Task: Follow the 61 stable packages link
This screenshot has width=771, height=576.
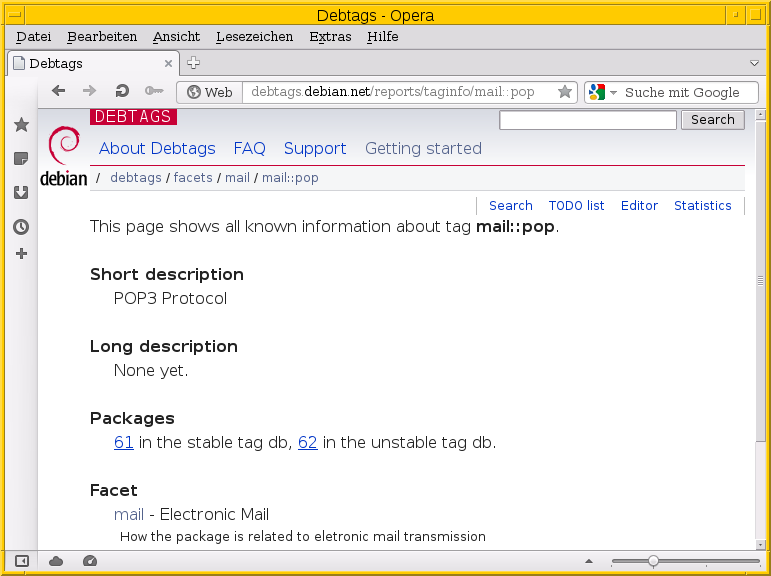Action: point(124,442)
